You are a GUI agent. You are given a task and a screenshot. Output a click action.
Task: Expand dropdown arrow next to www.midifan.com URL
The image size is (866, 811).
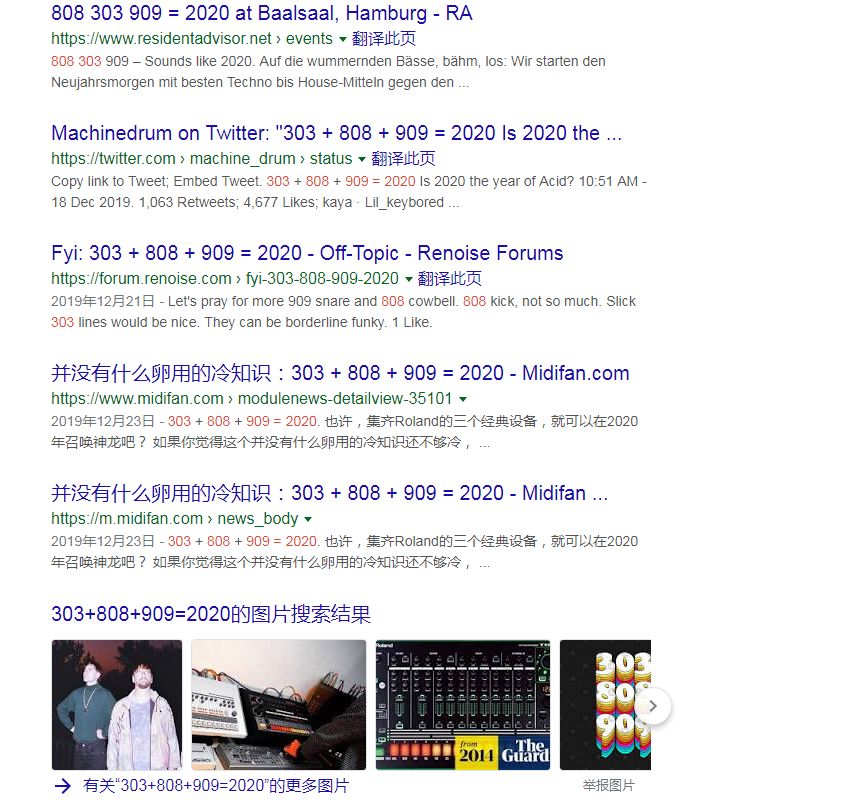[463, 399]
